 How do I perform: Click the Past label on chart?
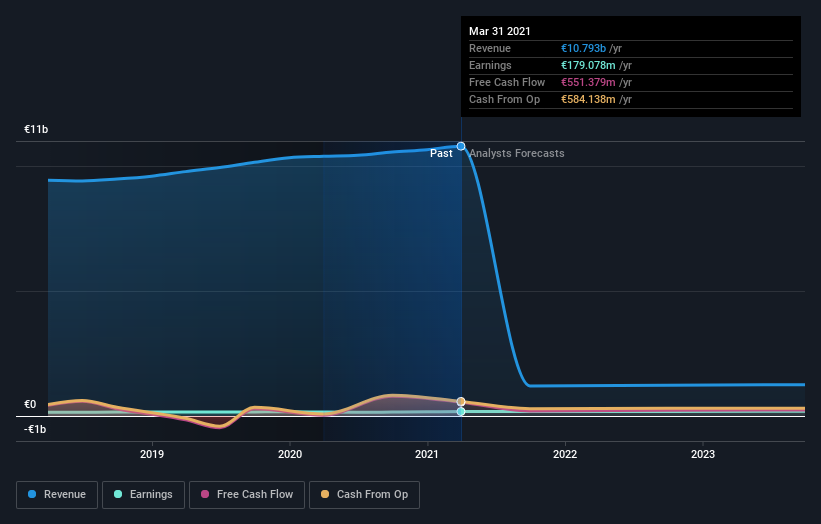click(x=441, y=153)
